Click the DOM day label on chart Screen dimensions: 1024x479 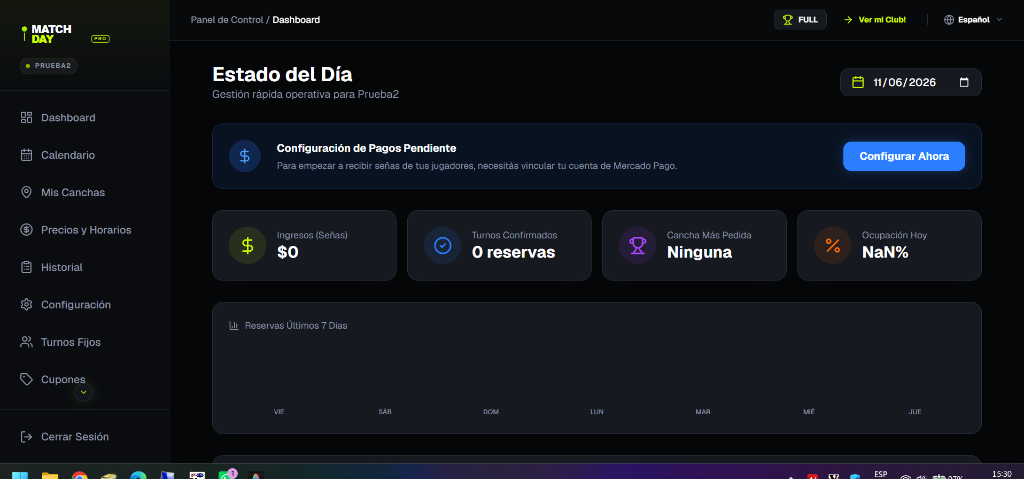point(491,412)
